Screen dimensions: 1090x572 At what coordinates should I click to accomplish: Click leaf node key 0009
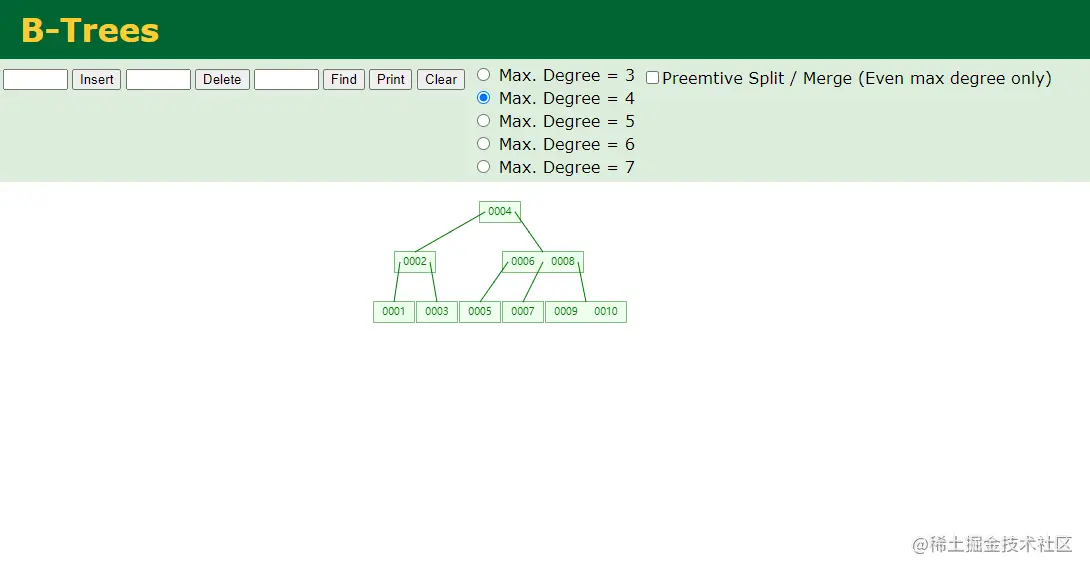[x=566, y=311]
